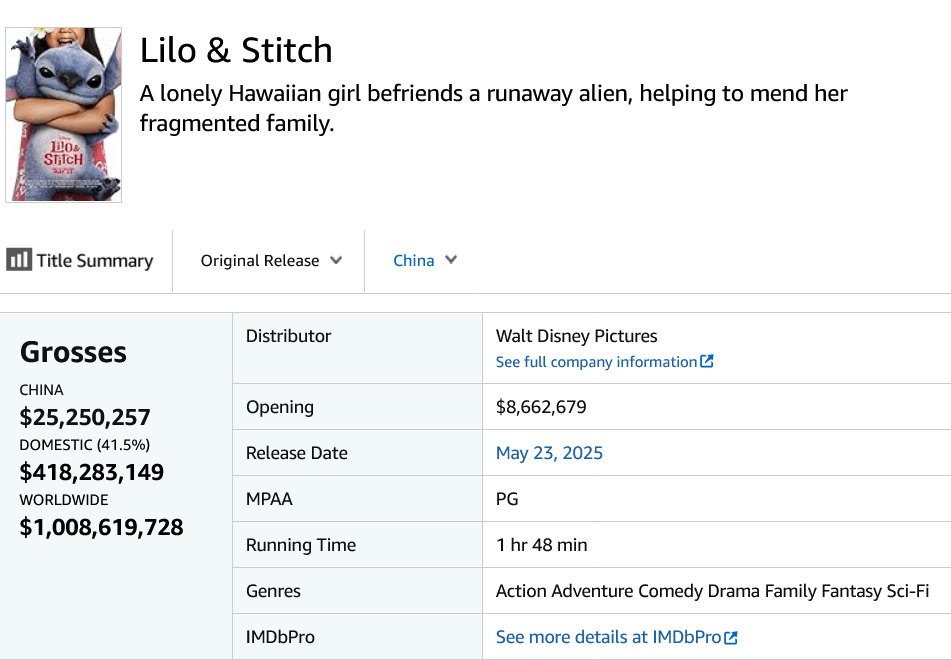Click the Release Date row label
This screenshot has width=951, height=660.
point(297,453)
